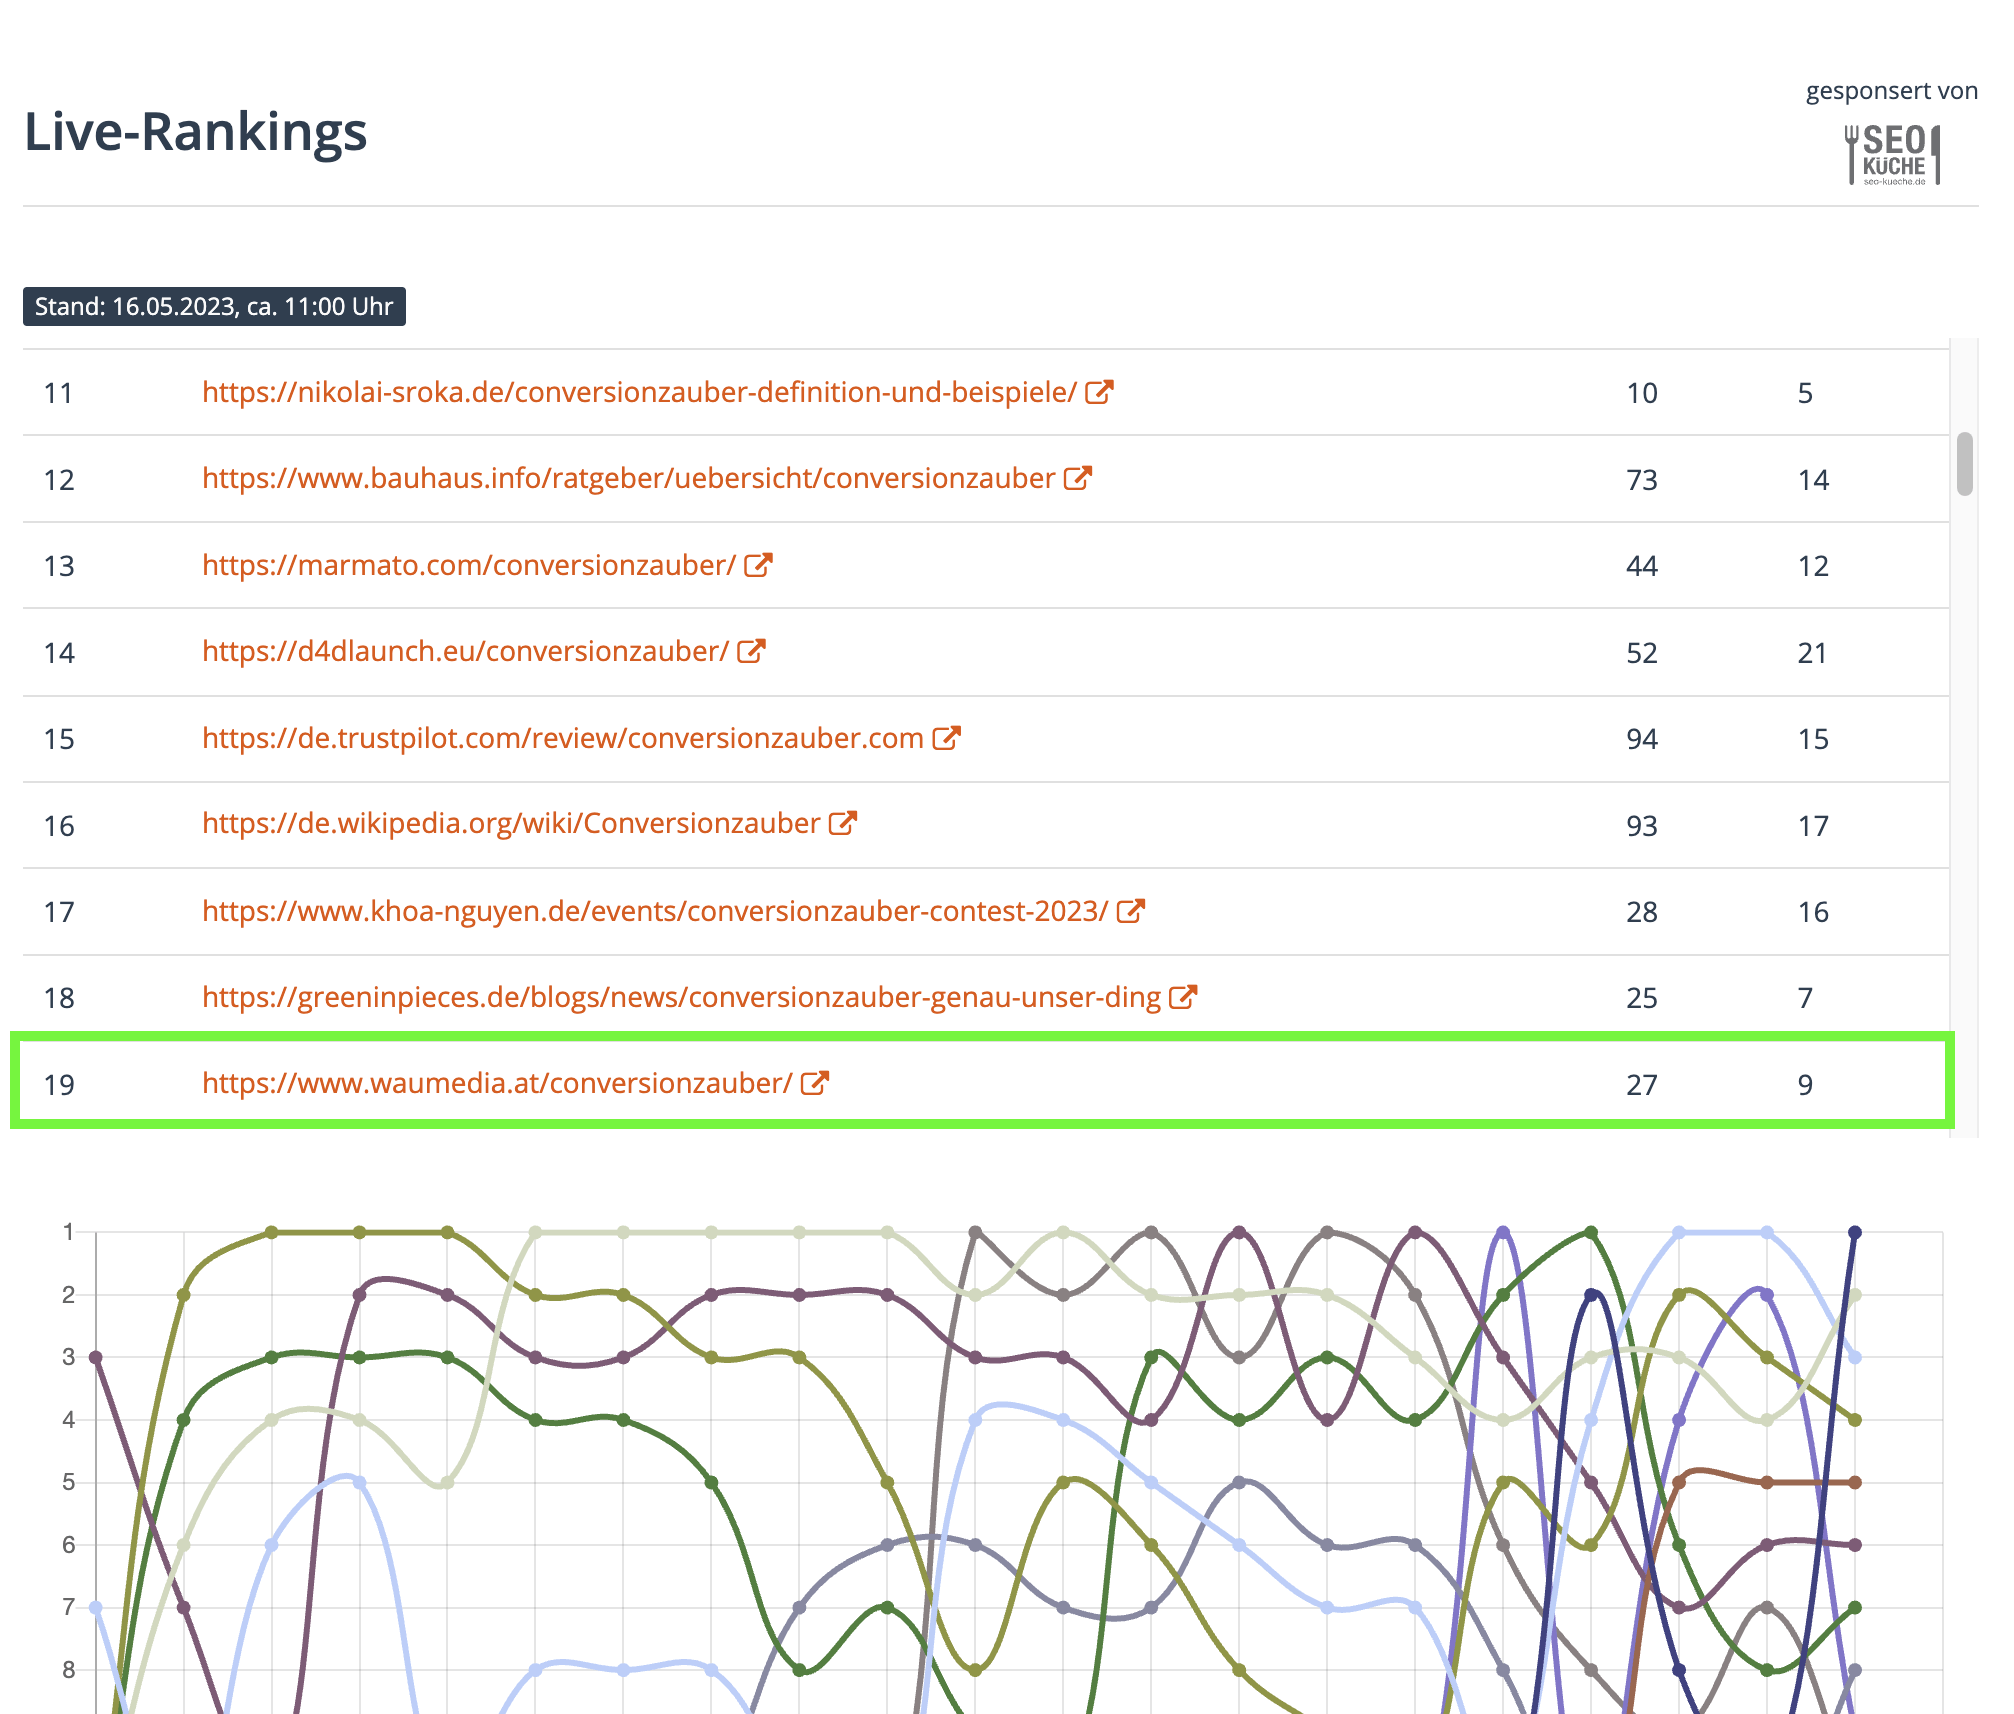Click external-link icon after bauhaus.info URL
Screen dimensions: 2014x1714
click(1077, 478)
